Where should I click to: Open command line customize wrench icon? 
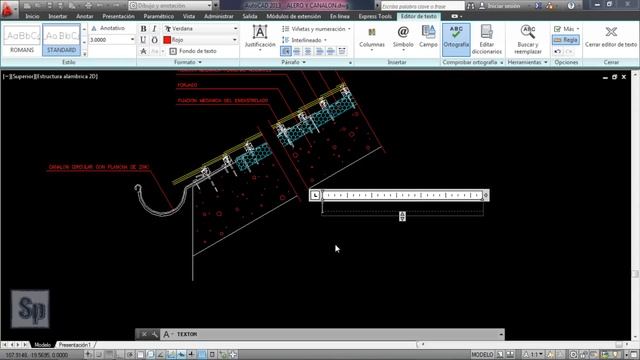pyautogui.click(x=155, y=334)
